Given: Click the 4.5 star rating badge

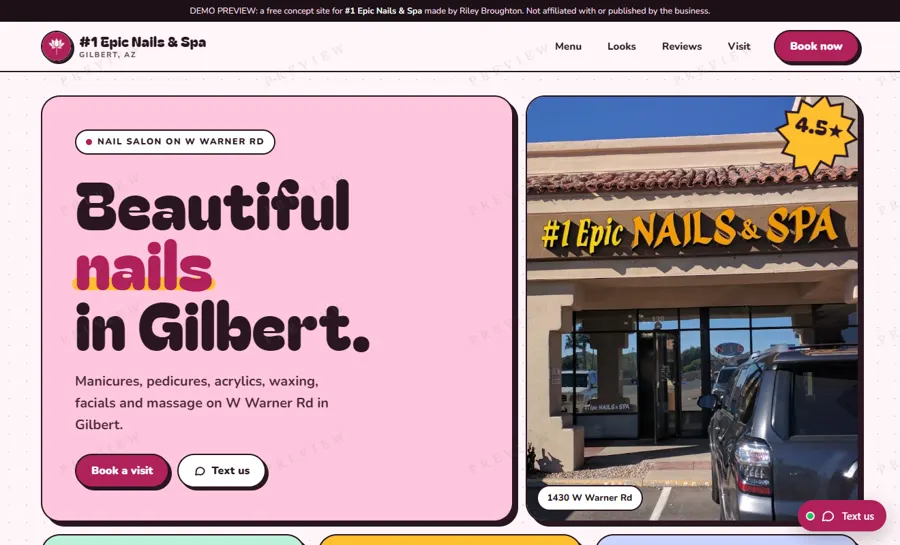Looking at the screenshot, I should pyautogui.click(x=816, y=135).
